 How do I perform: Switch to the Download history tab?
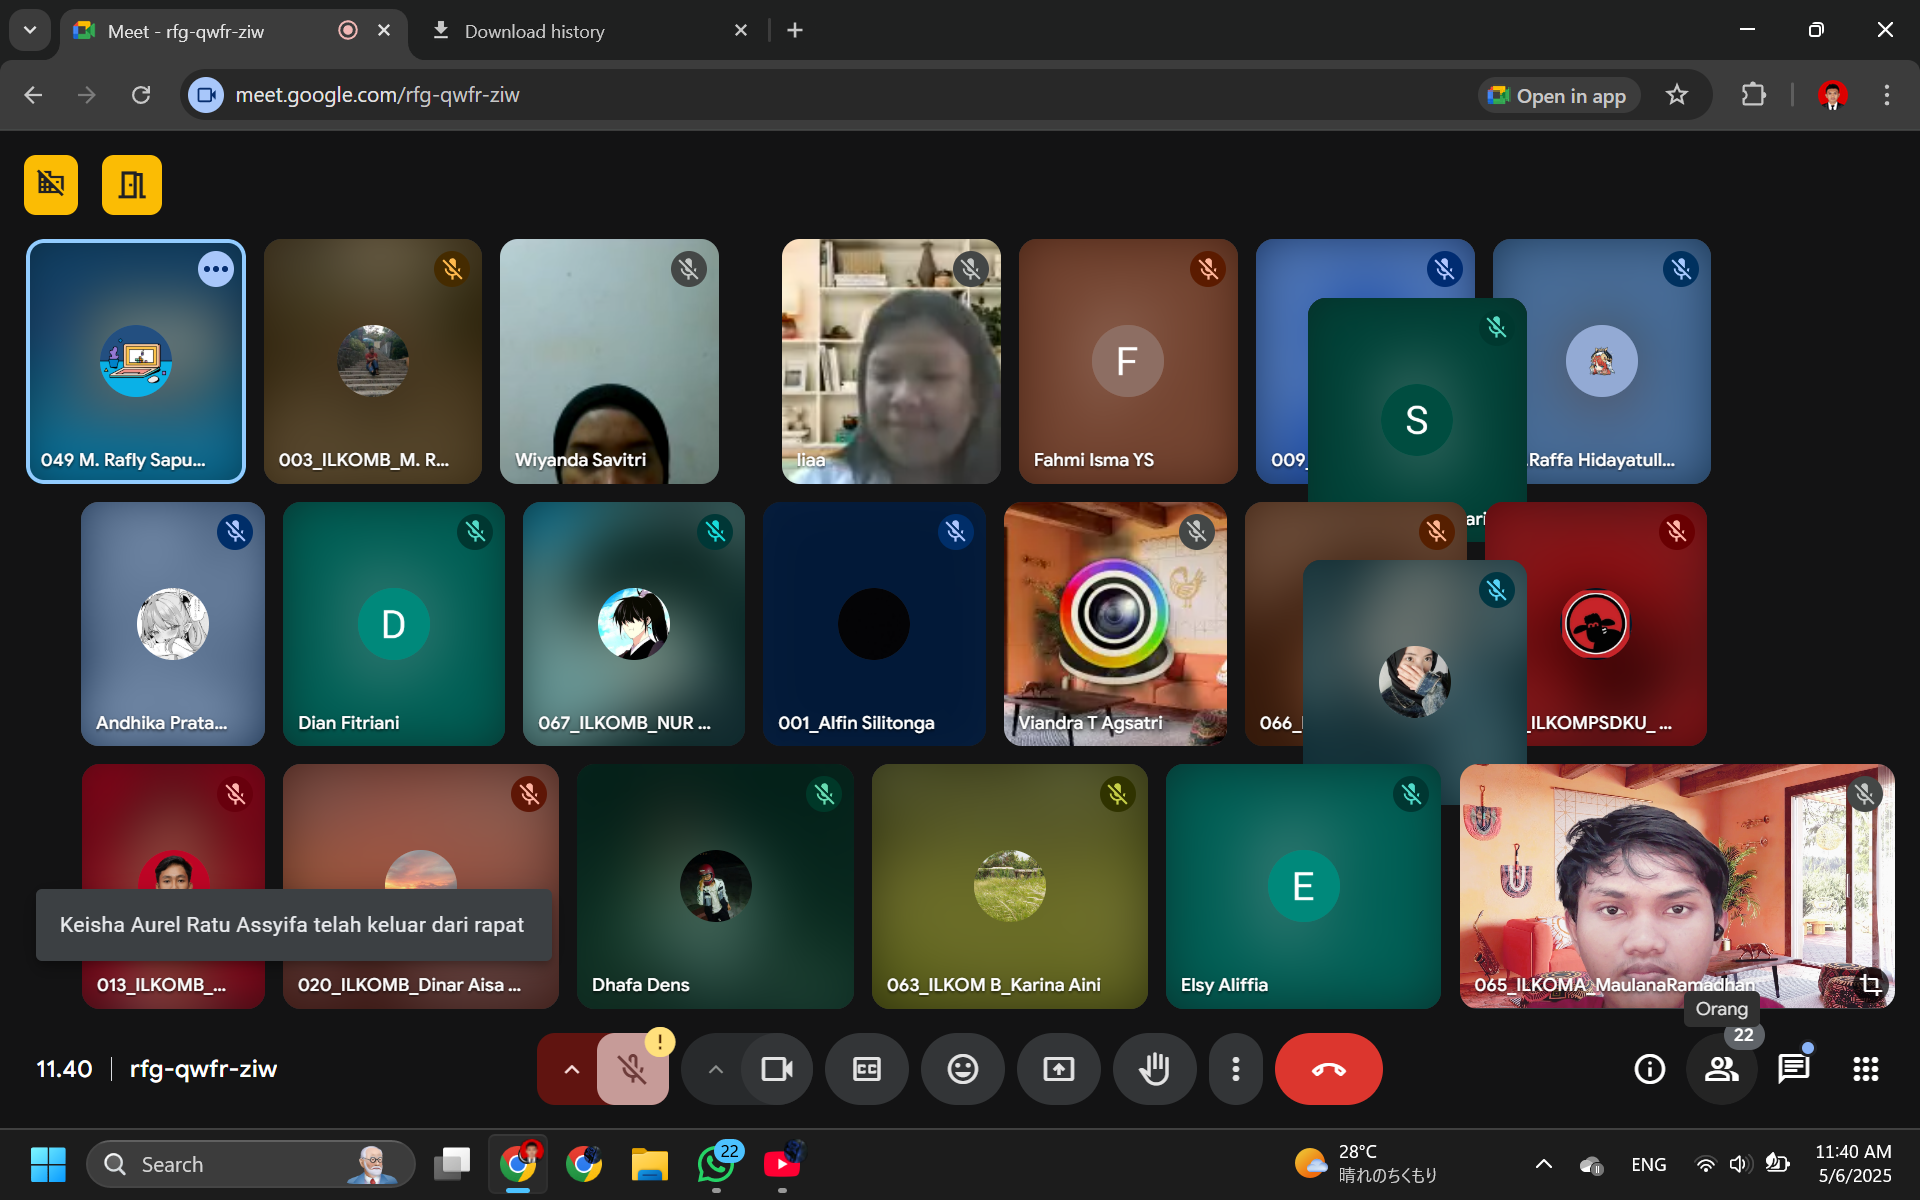point(534,31)
